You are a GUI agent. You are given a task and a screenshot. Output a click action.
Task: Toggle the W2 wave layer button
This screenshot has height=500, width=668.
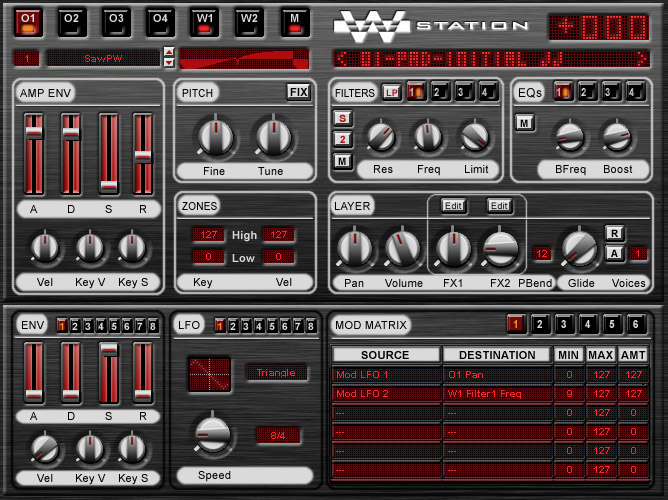pos(249,23)
